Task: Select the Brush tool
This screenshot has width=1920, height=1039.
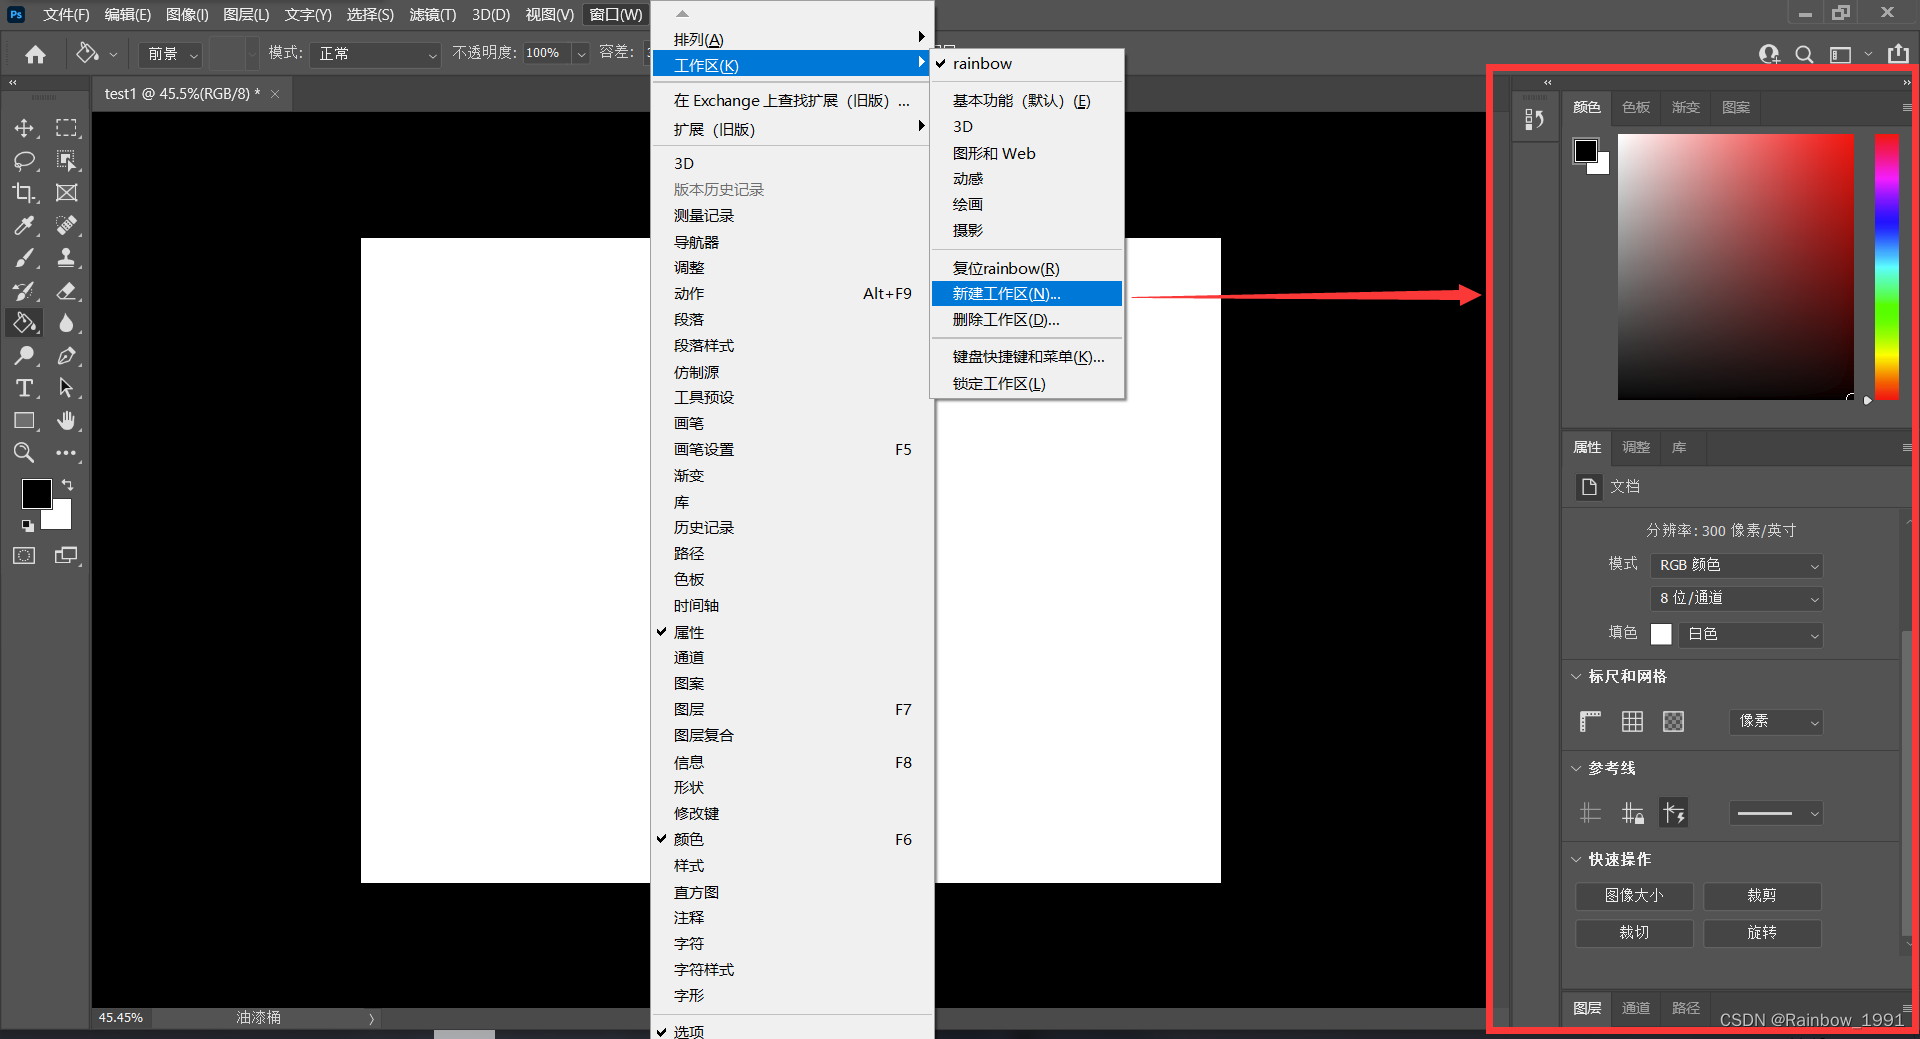Action: click(24, 258)
